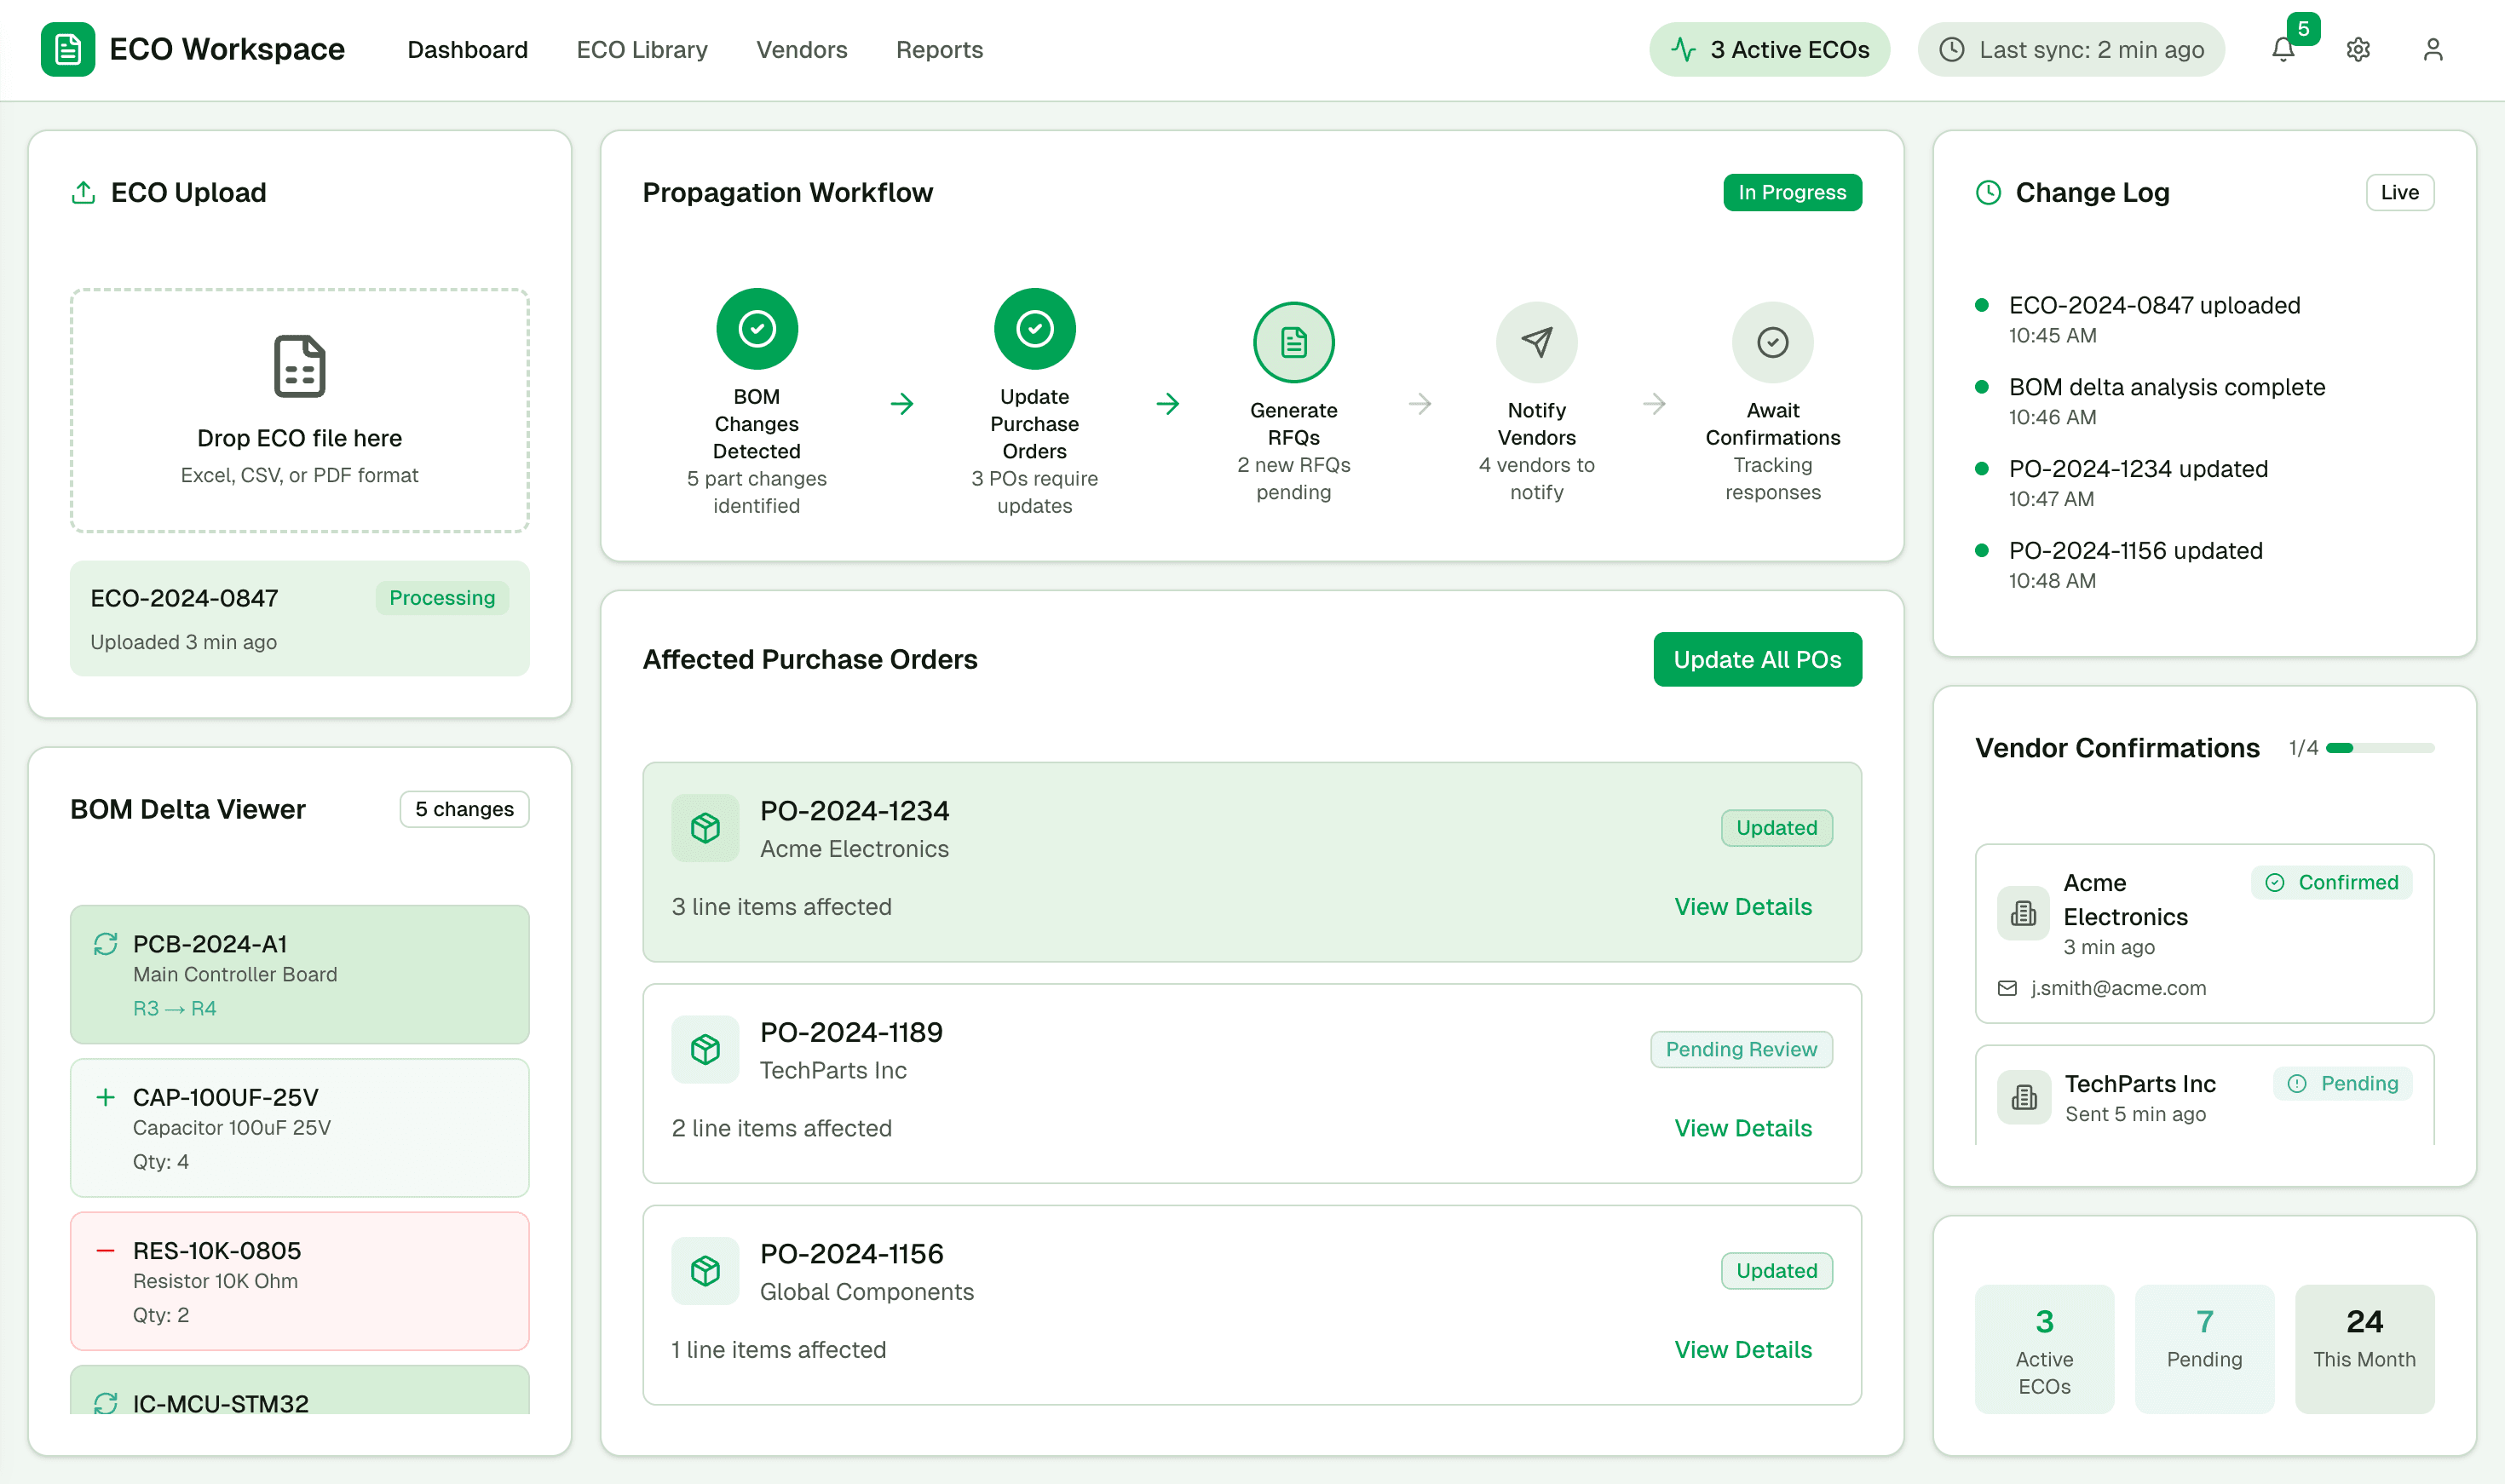The image size is (2505, 1484).
Task: Toggle the Processing status on ECO-2024-0847
Action: pos(442,597)
